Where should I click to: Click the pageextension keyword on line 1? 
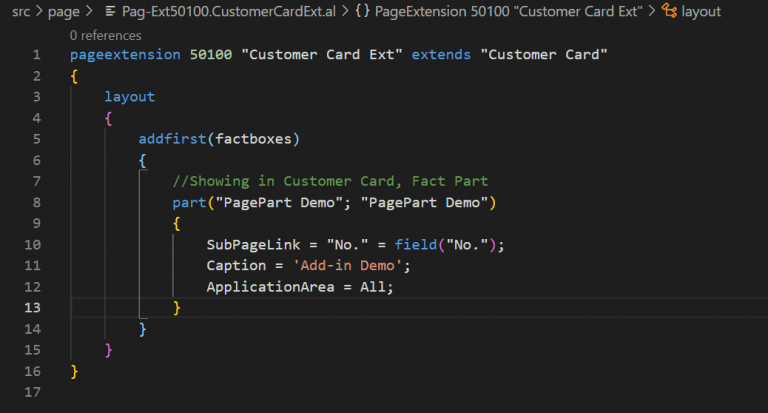point(125,54)
